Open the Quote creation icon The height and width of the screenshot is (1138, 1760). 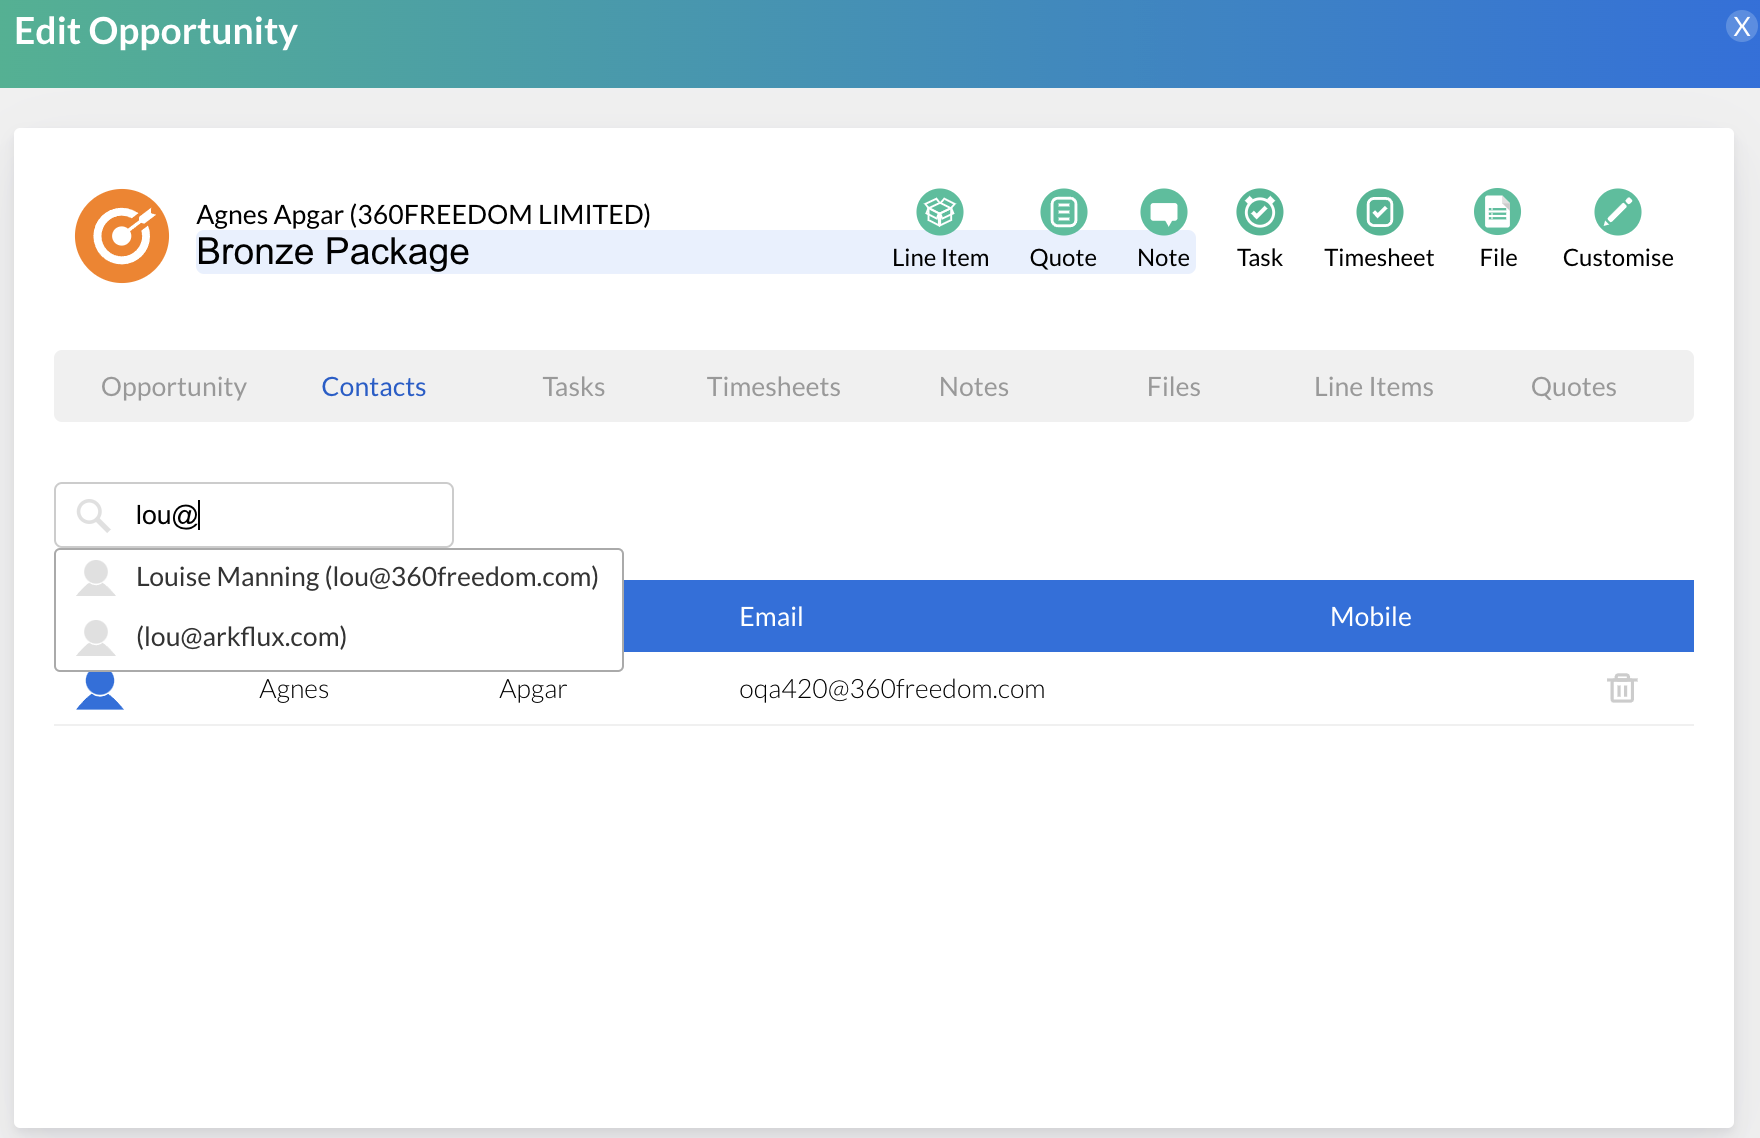click(x=1063, y=212)
